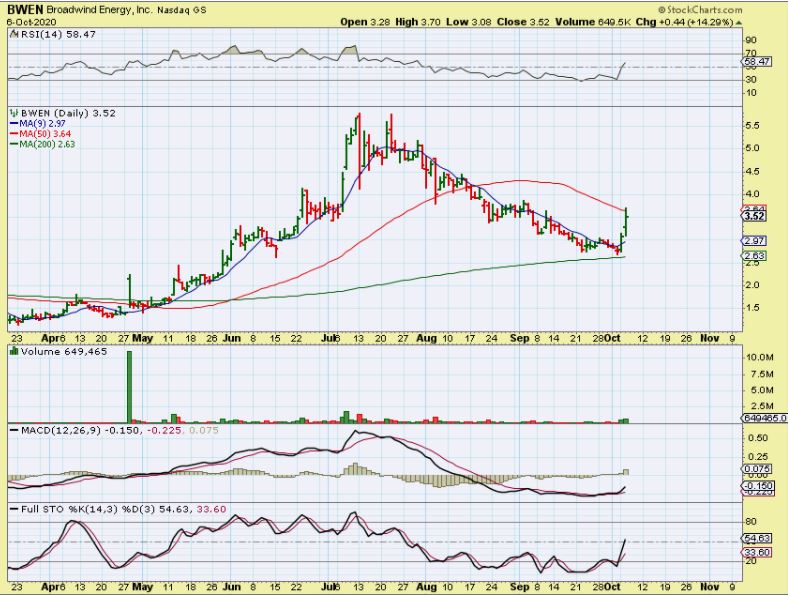Click the 58.47 RSI value tag
The width and height of the screenshot is (788, 595).
coord(756,61)
